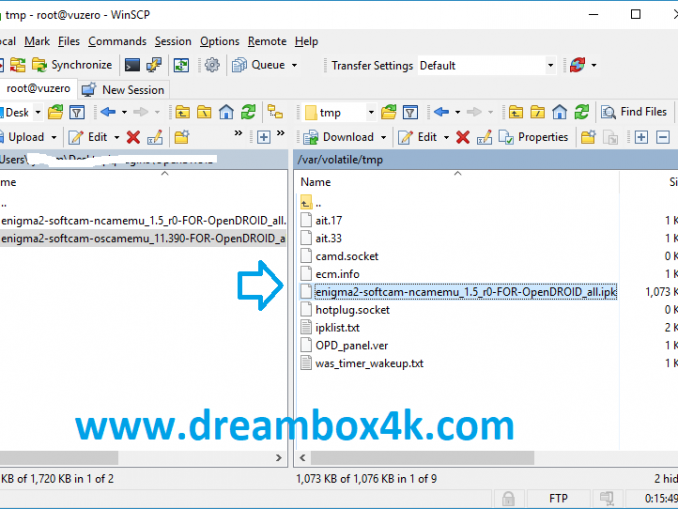Go to remote home directory icon
This screenshot has height=509, width=678.
[x=559, y=112]
